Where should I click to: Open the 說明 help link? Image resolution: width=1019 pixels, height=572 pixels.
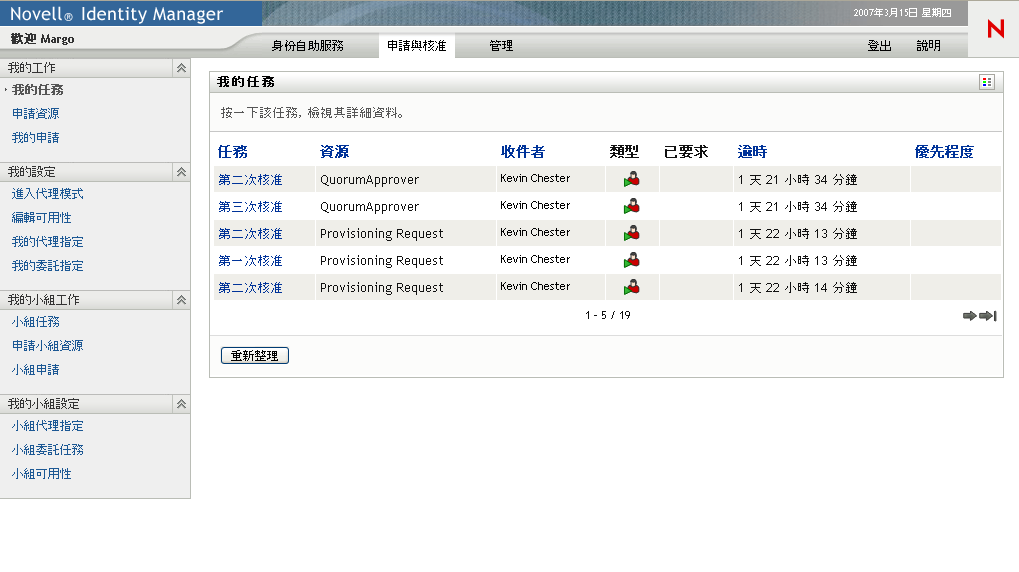coord(929,46)
